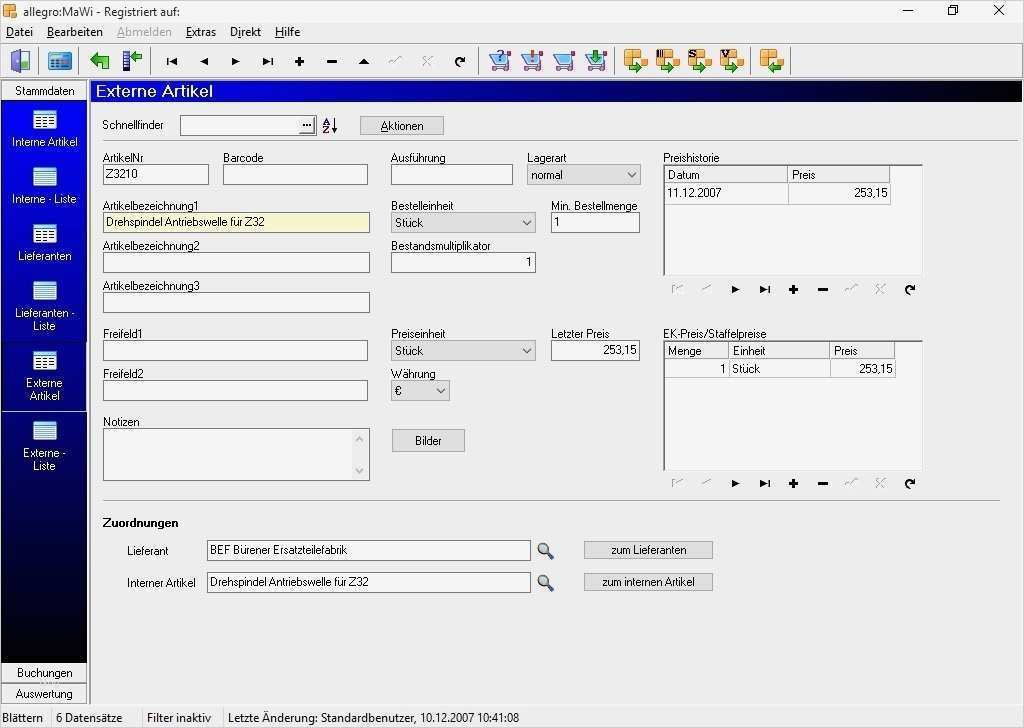Click the alphabetical sort icon beside Schnellfinder

[329, 125]
